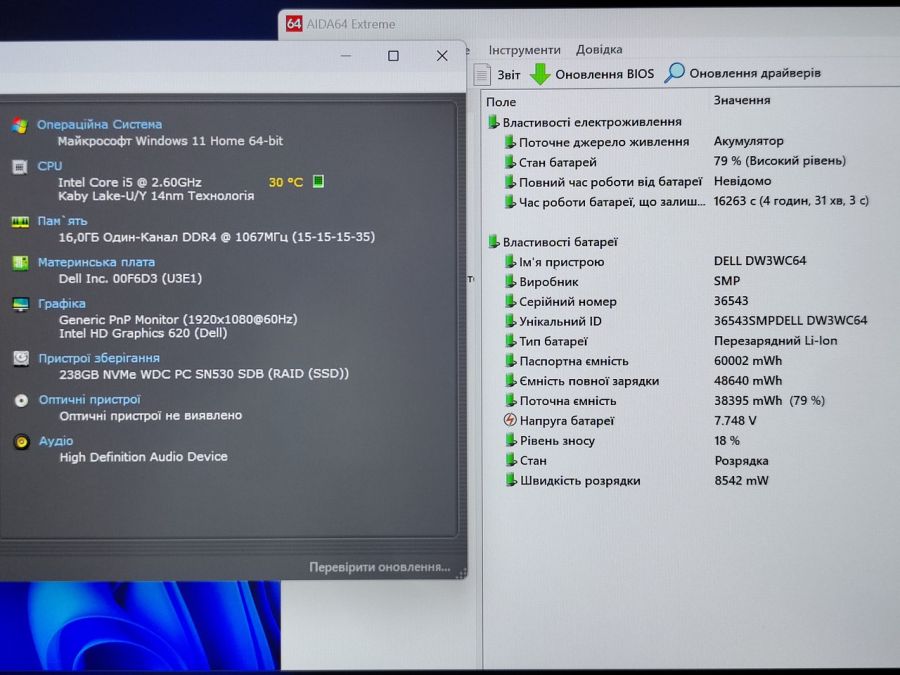The image size is (900, 675).
Task: Select 'Час роботи батареї, що залиш...' row
Action: [x=685, y=201]
